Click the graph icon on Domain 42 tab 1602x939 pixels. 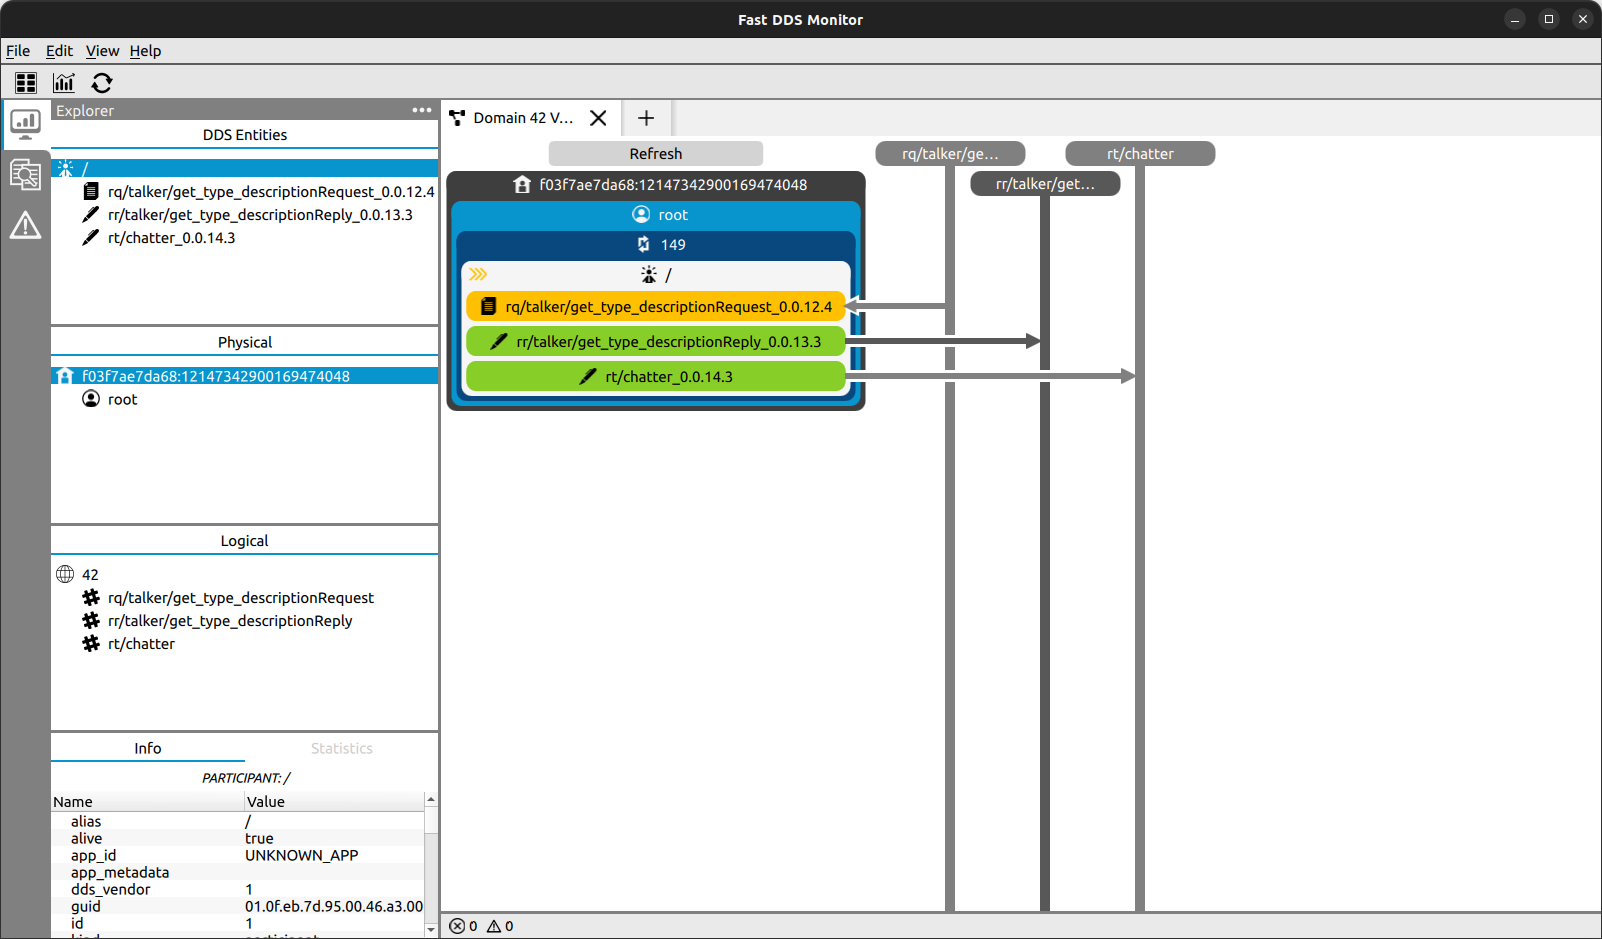tap(457, 118)
